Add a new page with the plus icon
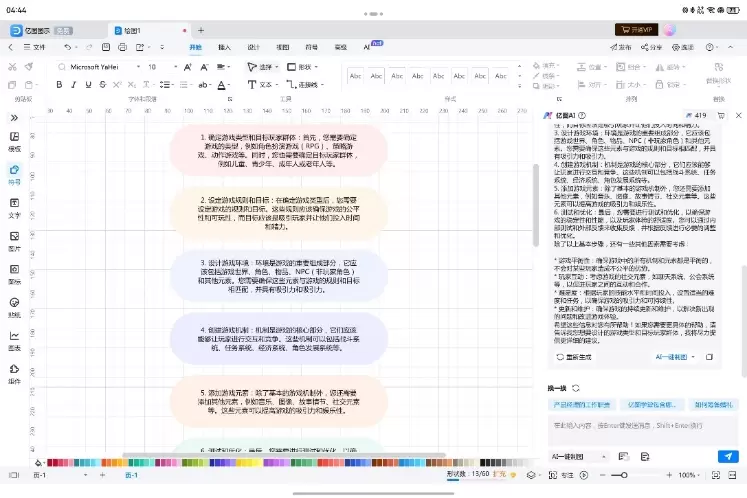This screenshot has height=498, width=747. click(103, 476)
